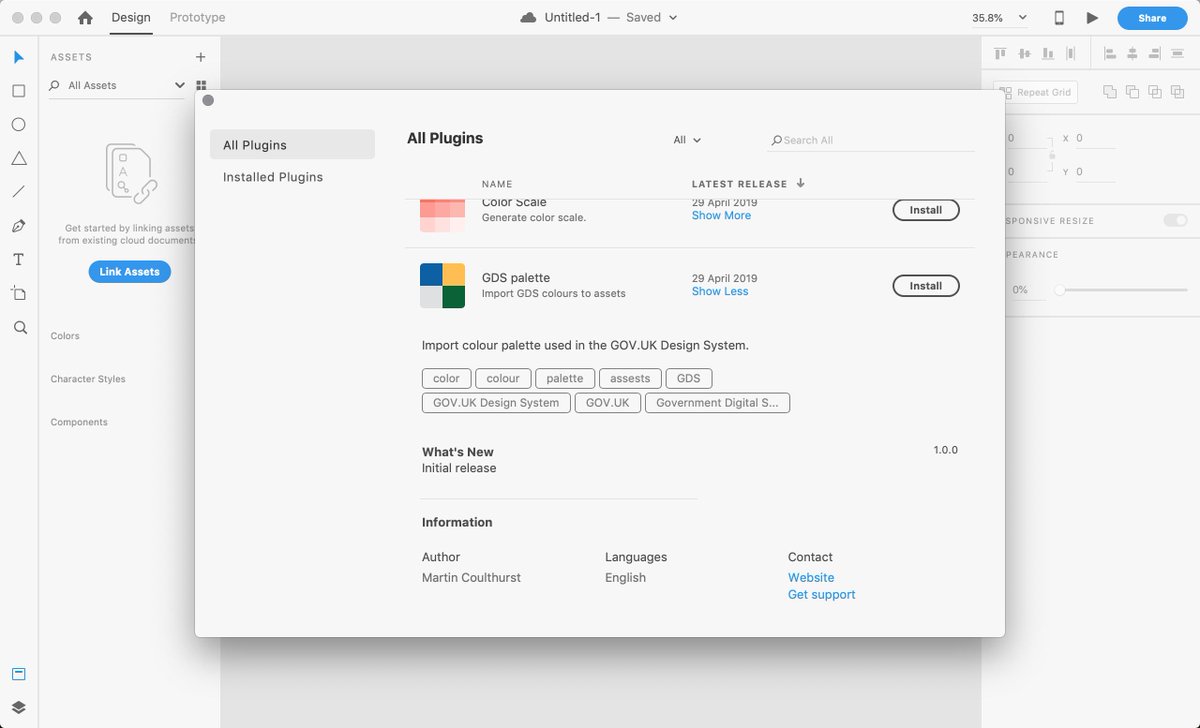The width and height of the screenshot is (1200, 728).
Task: Click Show More for Color Scale
Action: point(721,216)
